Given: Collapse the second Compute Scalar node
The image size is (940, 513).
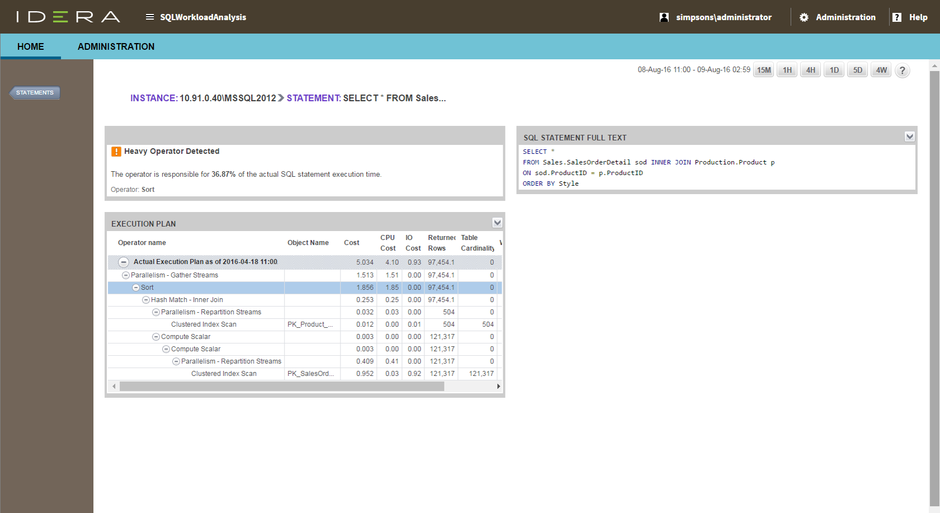Looking at the screenshot, I should click(x=166, y=349).
